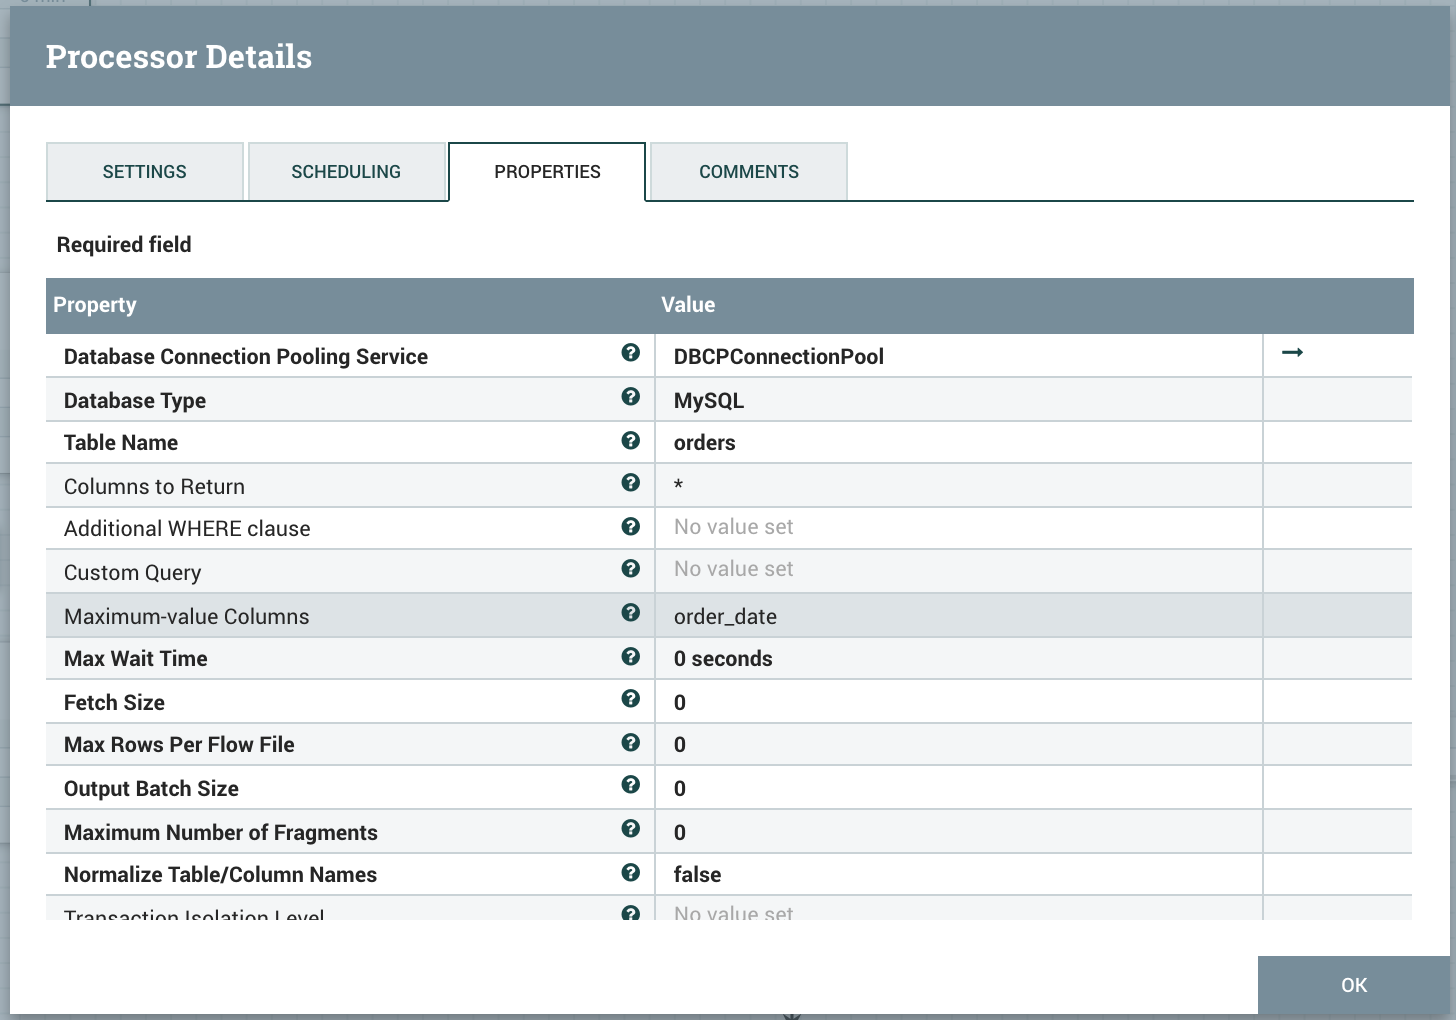This screenshot has width=1456, height=1020.
Task: Click the Fetch Size help icon
Action: [x=630, y=698]
